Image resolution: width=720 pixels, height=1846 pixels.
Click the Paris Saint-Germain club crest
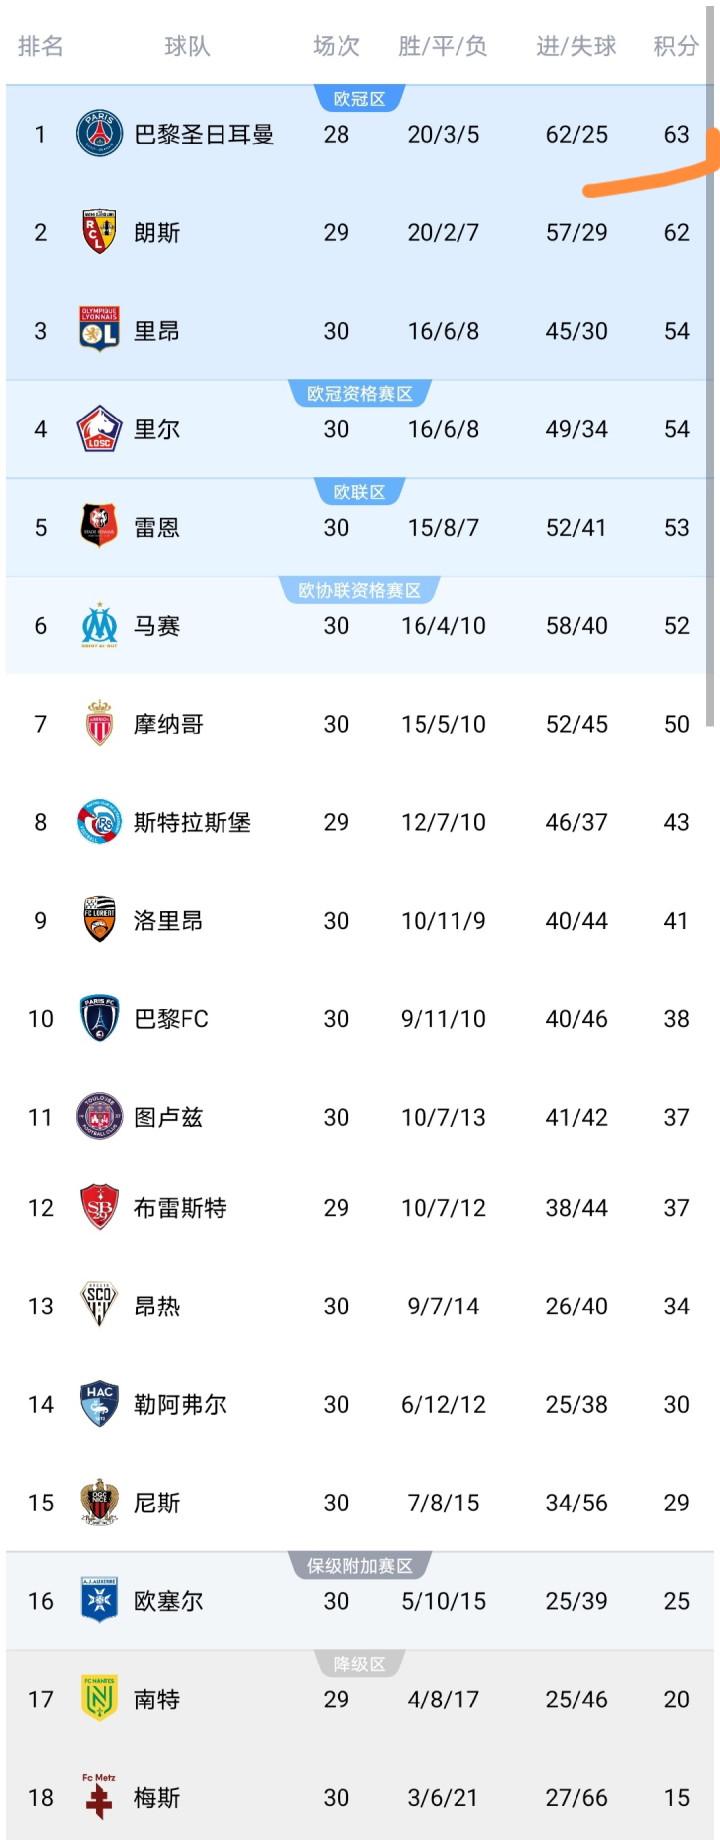[x=99, y=134]
